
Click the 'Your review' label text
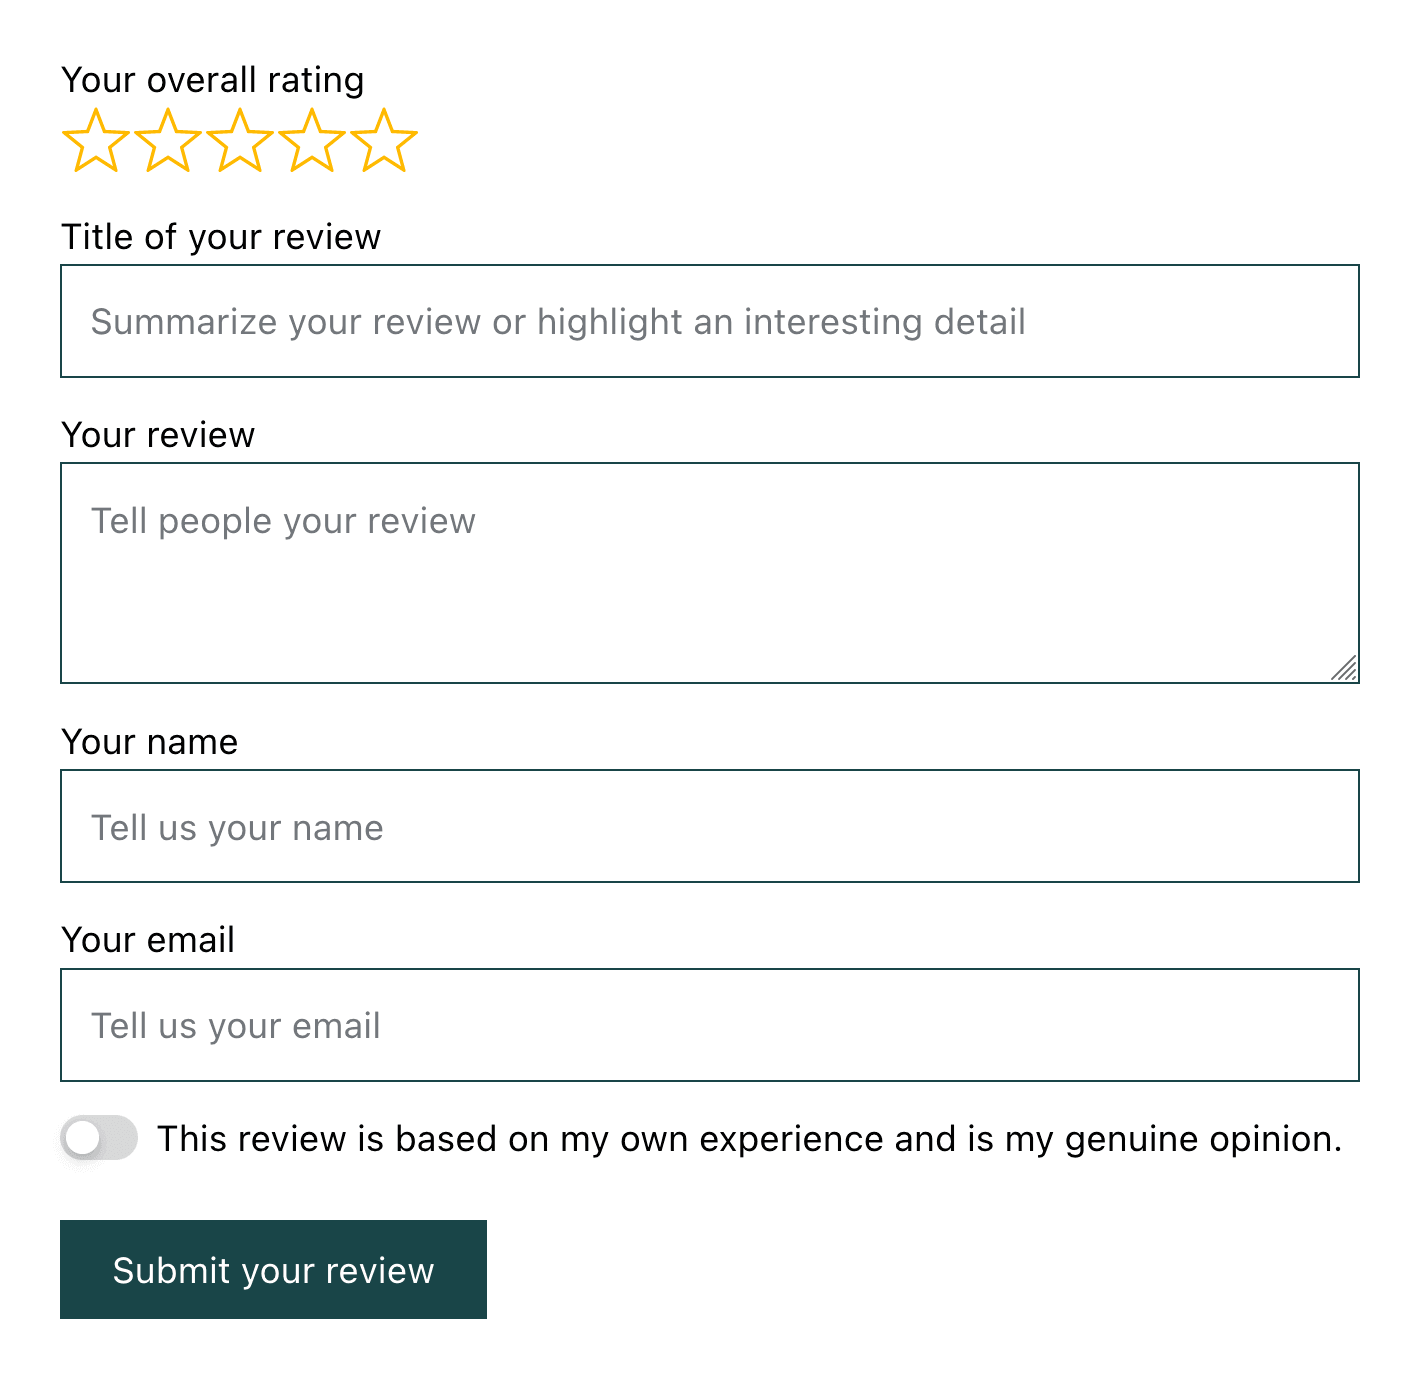tap(158, 435)
